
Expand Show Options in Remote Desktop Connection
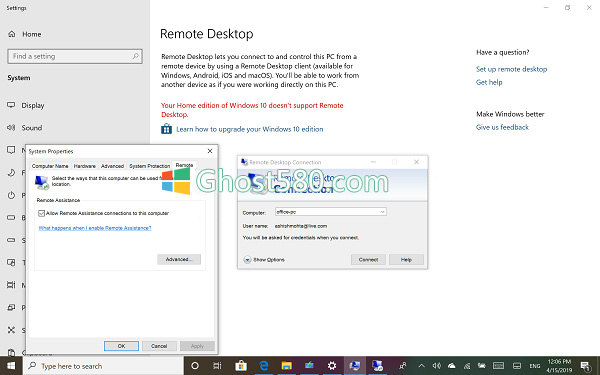pyautogui.click(x=264, y=260)
